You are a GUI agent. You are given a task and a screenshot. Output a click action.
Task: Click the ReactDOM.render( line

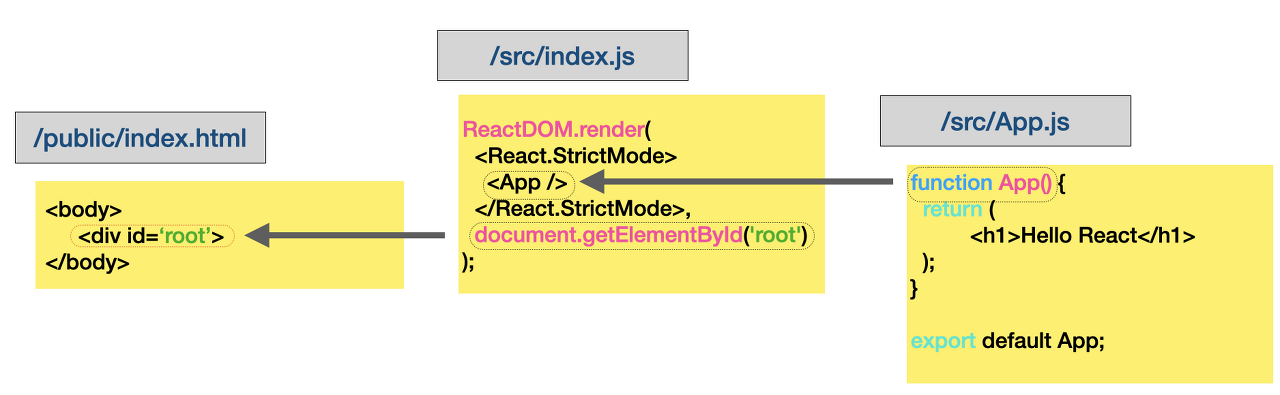tap(557, 131)
